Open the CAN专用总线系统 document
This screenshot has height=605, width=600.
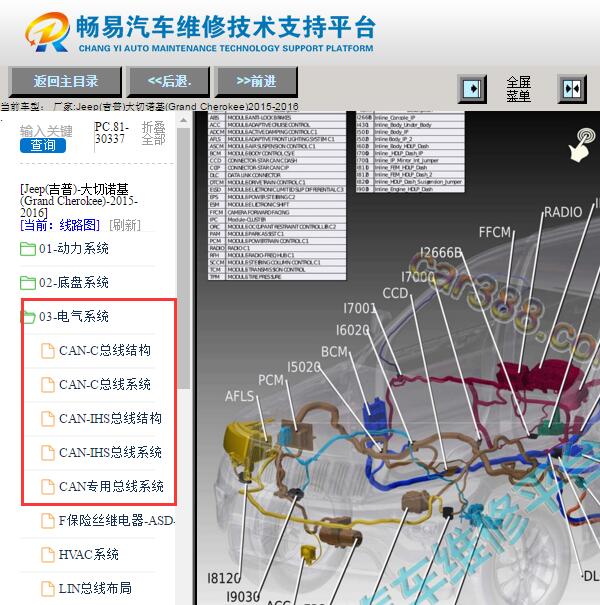click(111, 486)
